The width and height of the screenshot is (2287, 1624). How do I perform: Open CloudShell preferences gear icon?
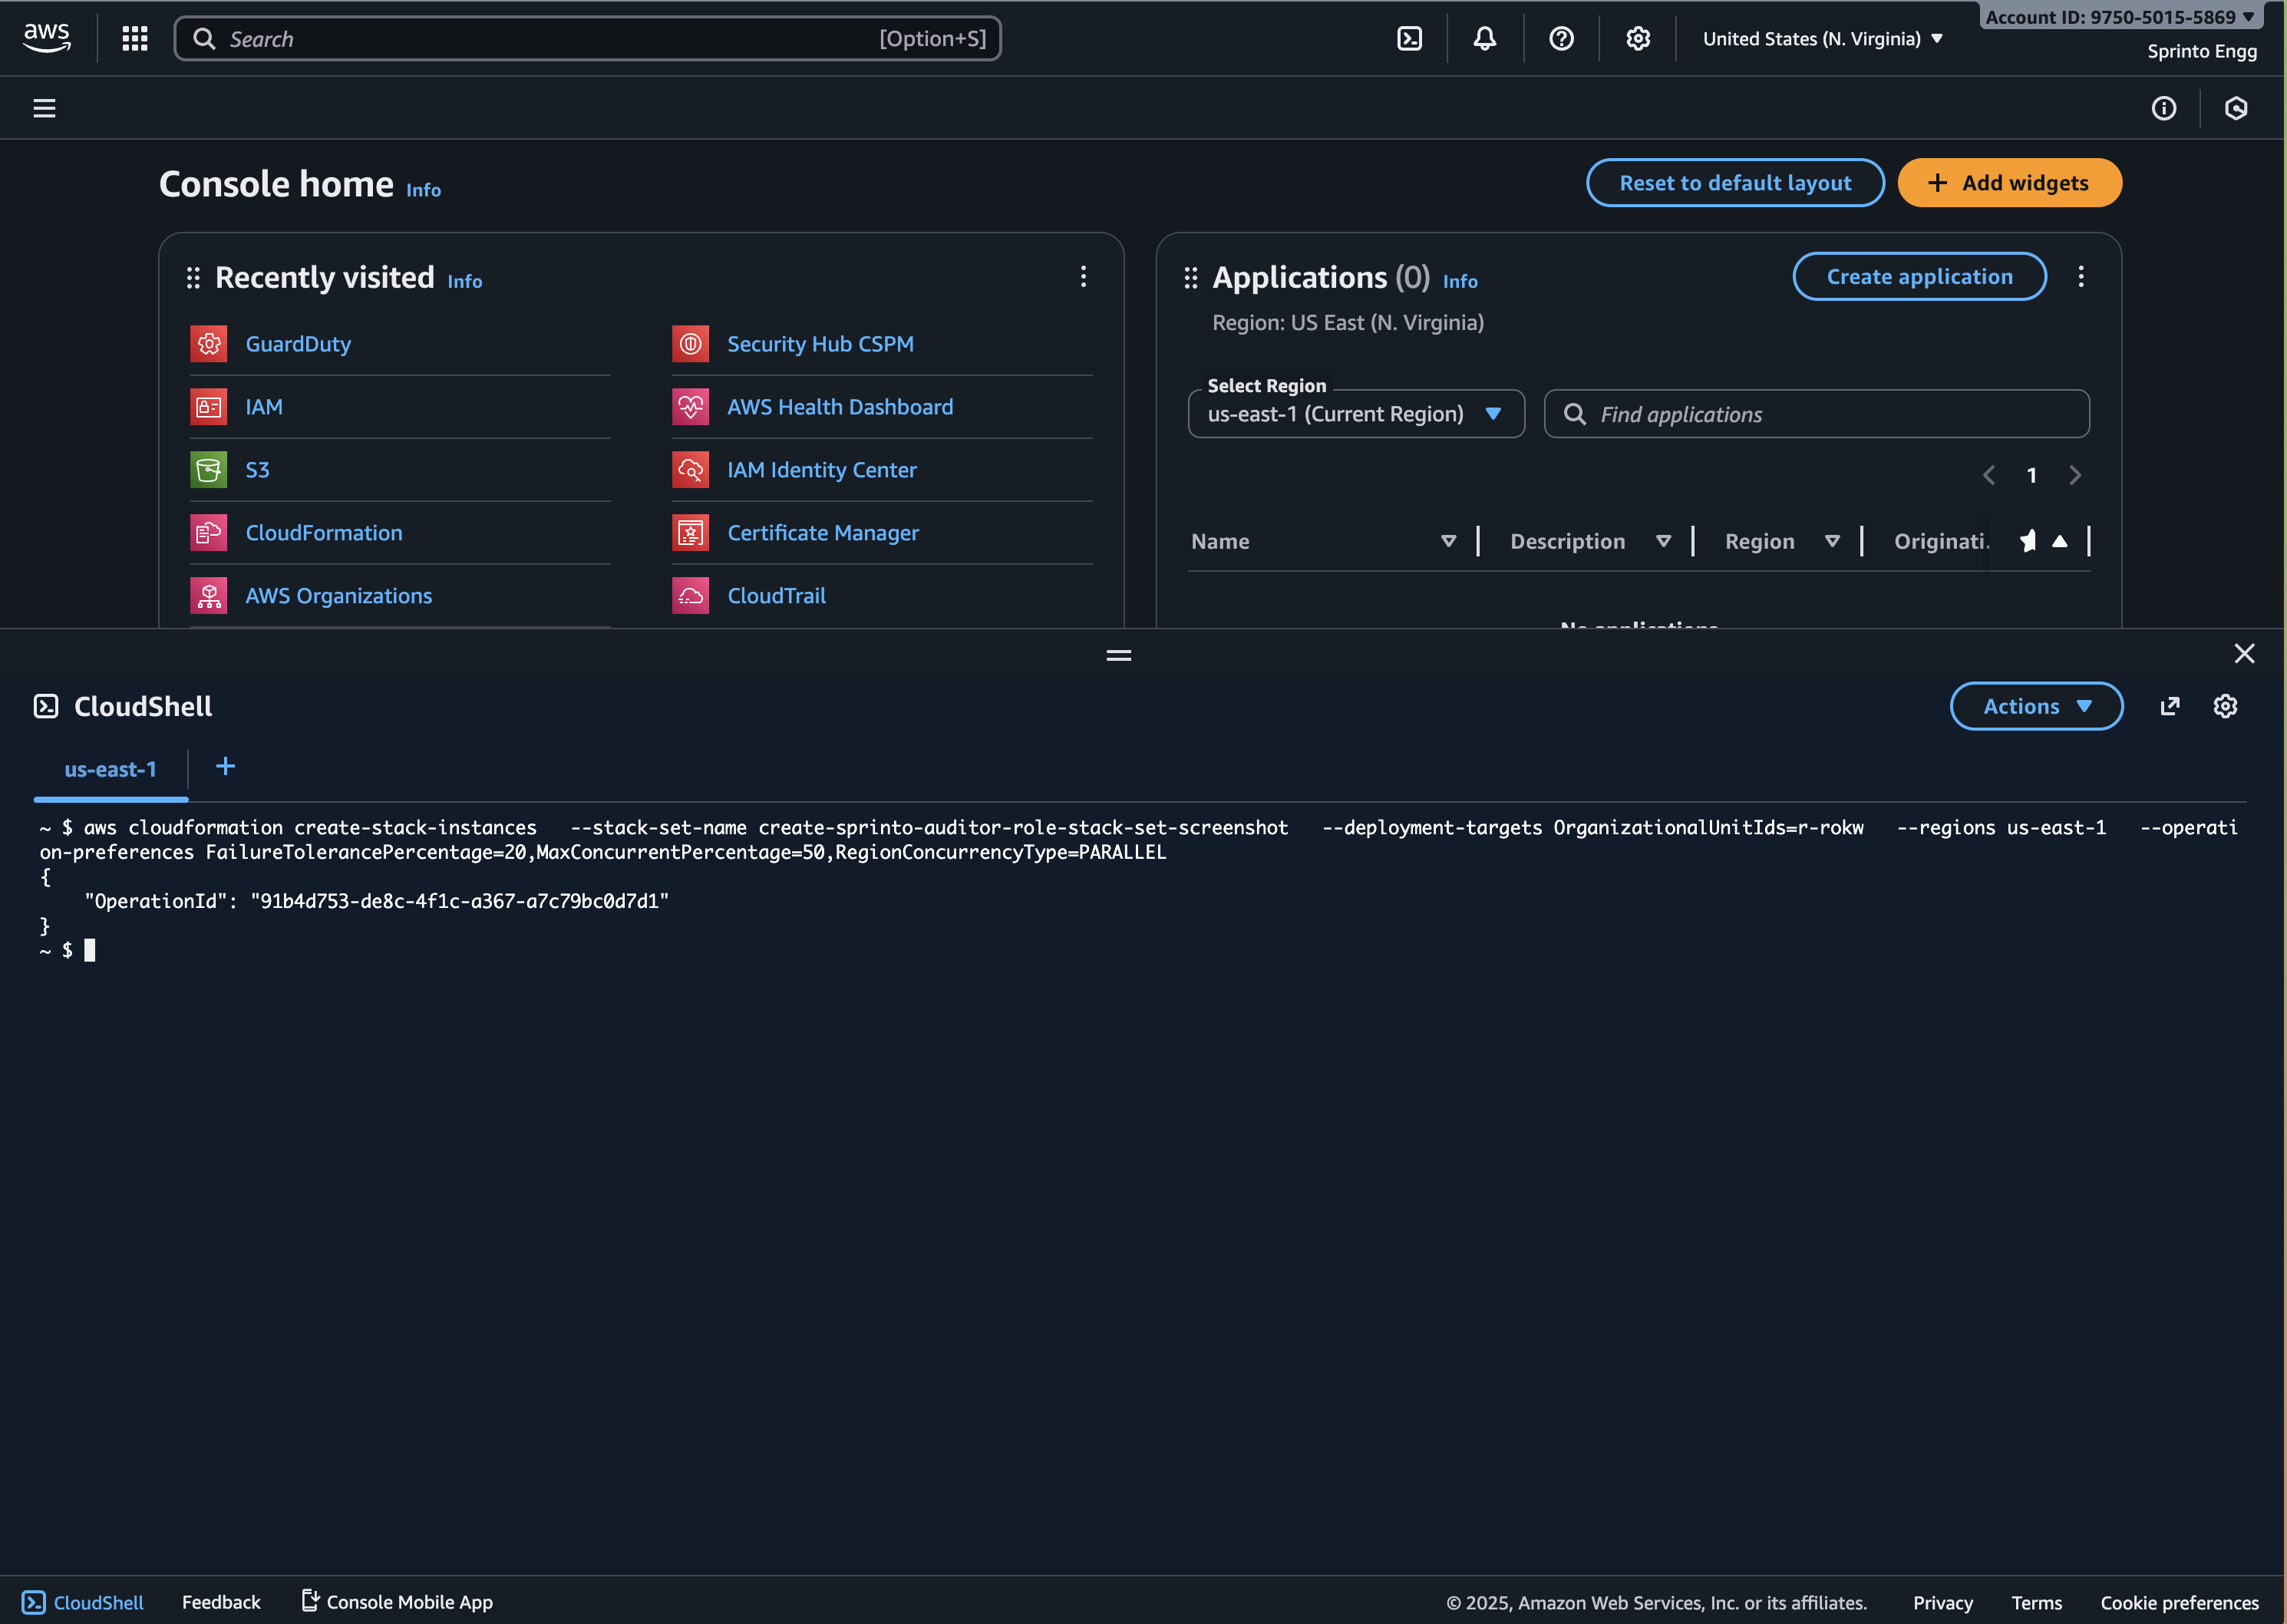[2225, 707]
